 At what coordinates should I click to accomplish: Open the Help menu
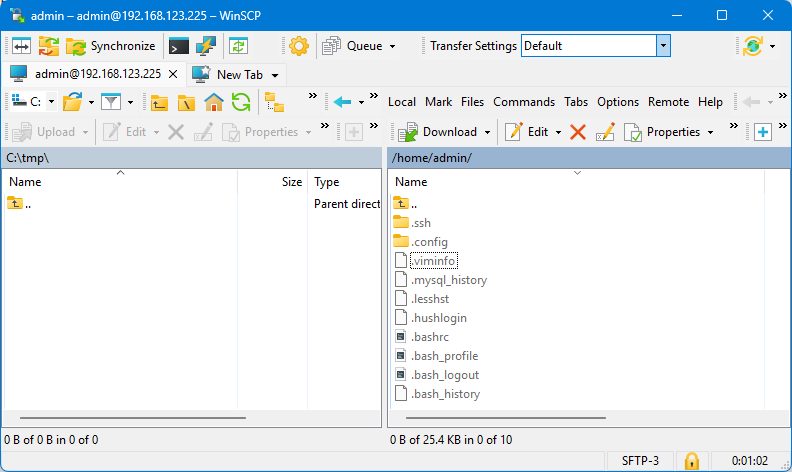click(x=710, y=102)
